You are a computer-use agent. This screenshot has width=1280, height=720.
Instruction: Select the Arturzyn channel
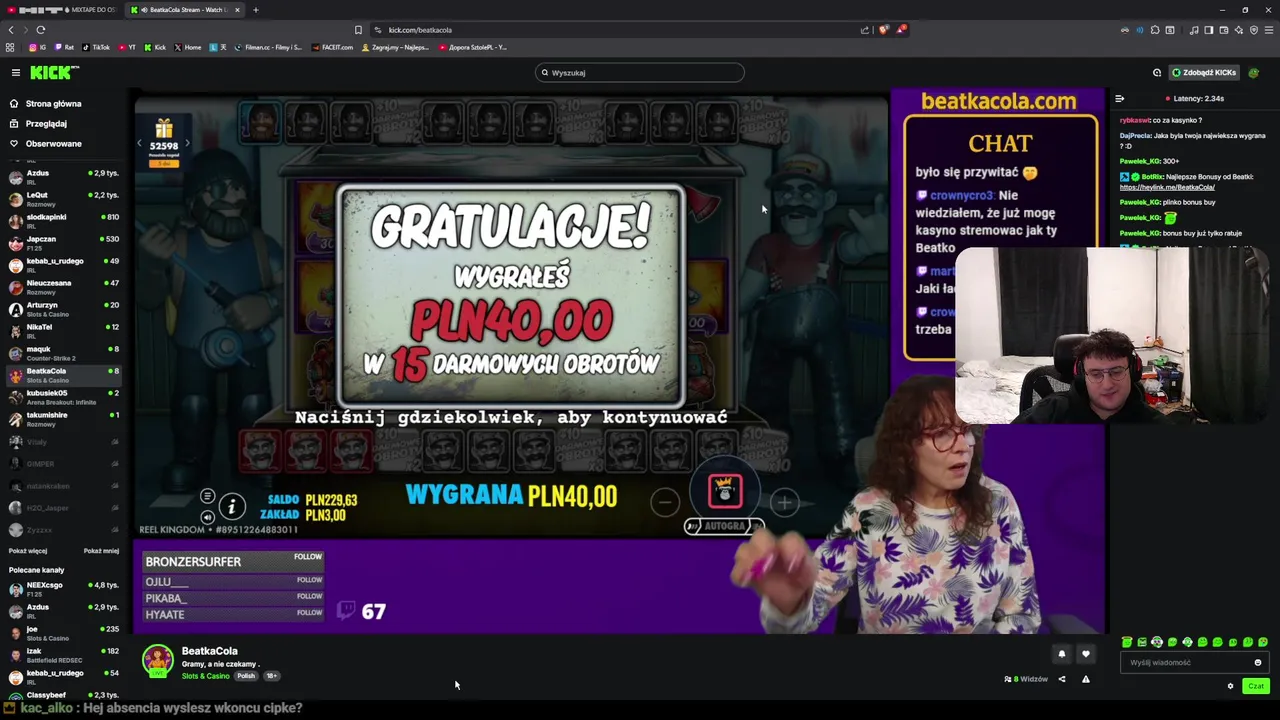coord(62,309)
